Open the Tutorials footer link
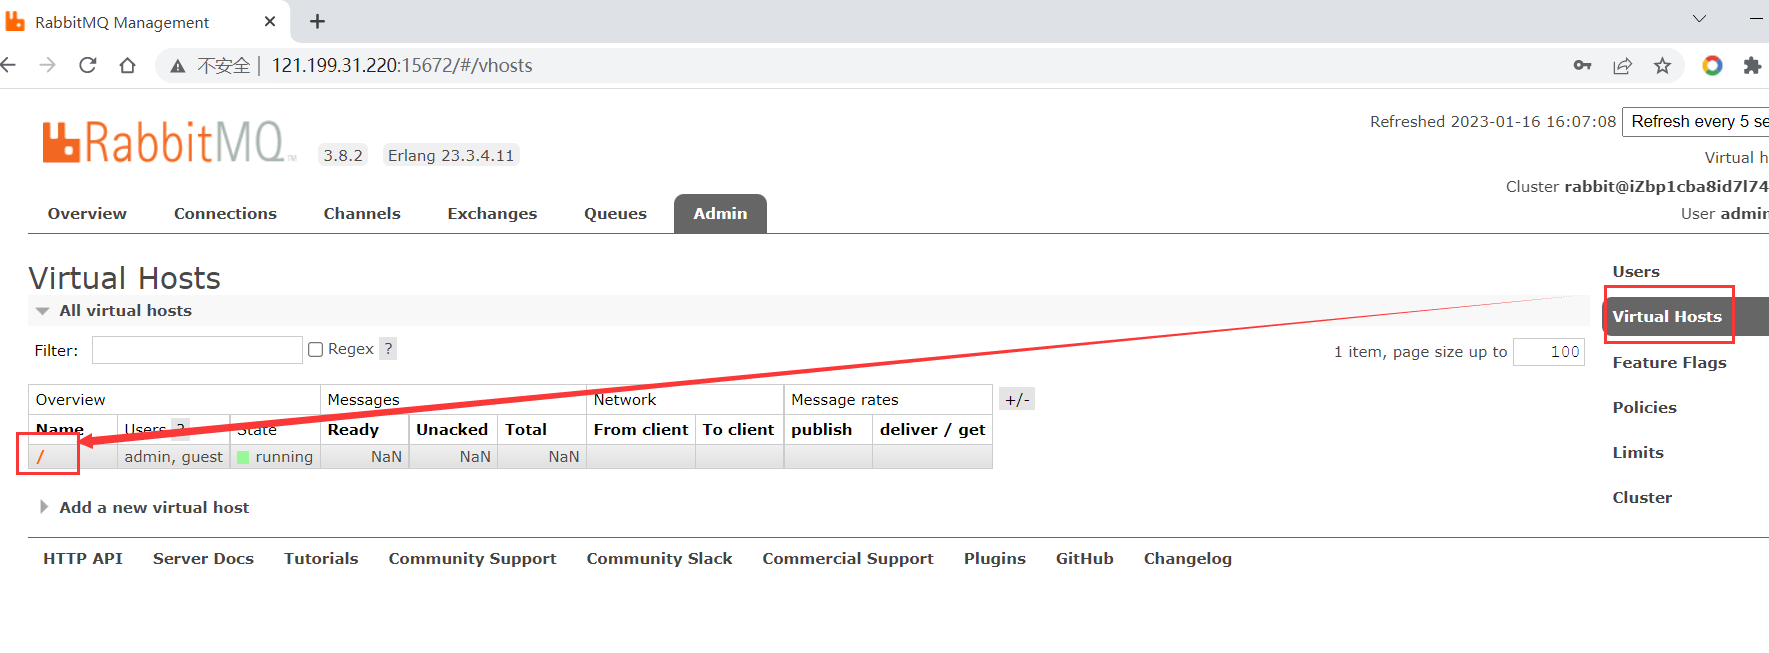 click(321, 558)
